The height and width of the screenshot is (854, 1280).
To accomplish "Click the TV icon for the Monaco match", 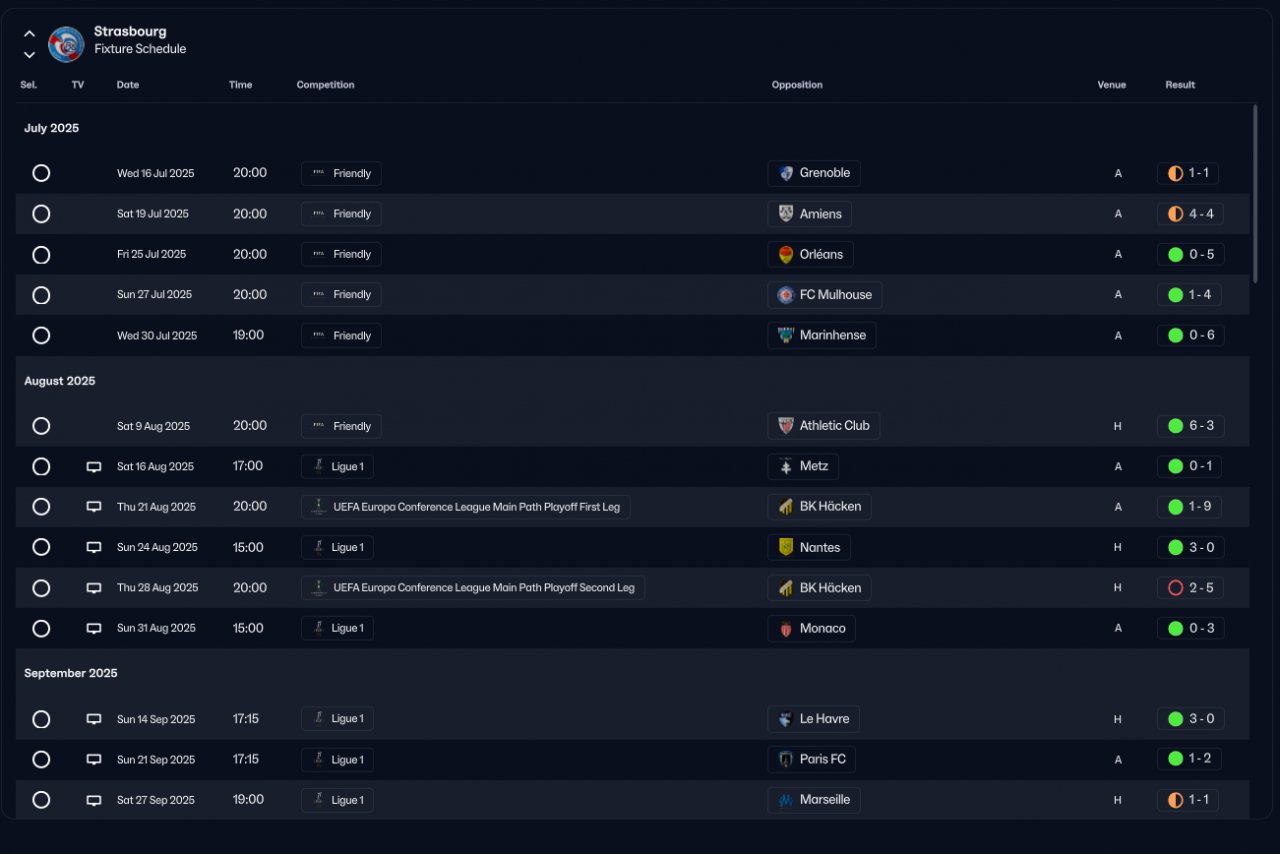I will point(94,629).
